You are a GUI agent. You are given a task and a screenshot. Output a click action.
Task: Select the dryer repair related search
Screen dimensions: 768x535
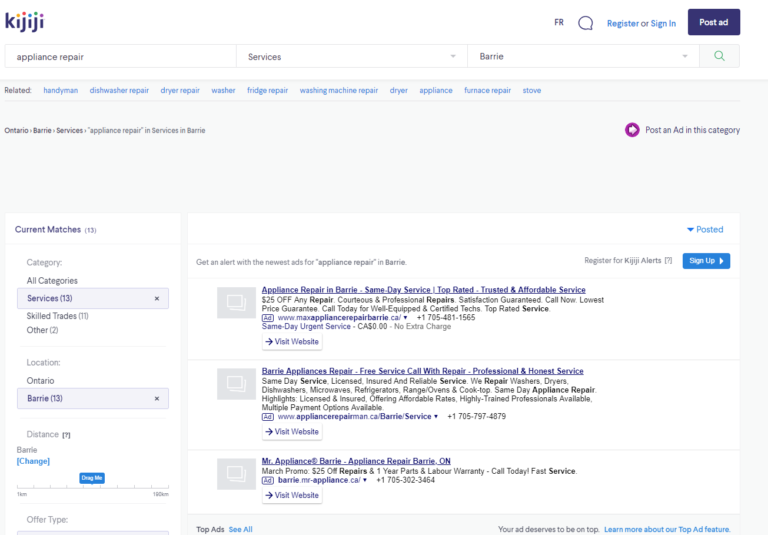point(180,90)
